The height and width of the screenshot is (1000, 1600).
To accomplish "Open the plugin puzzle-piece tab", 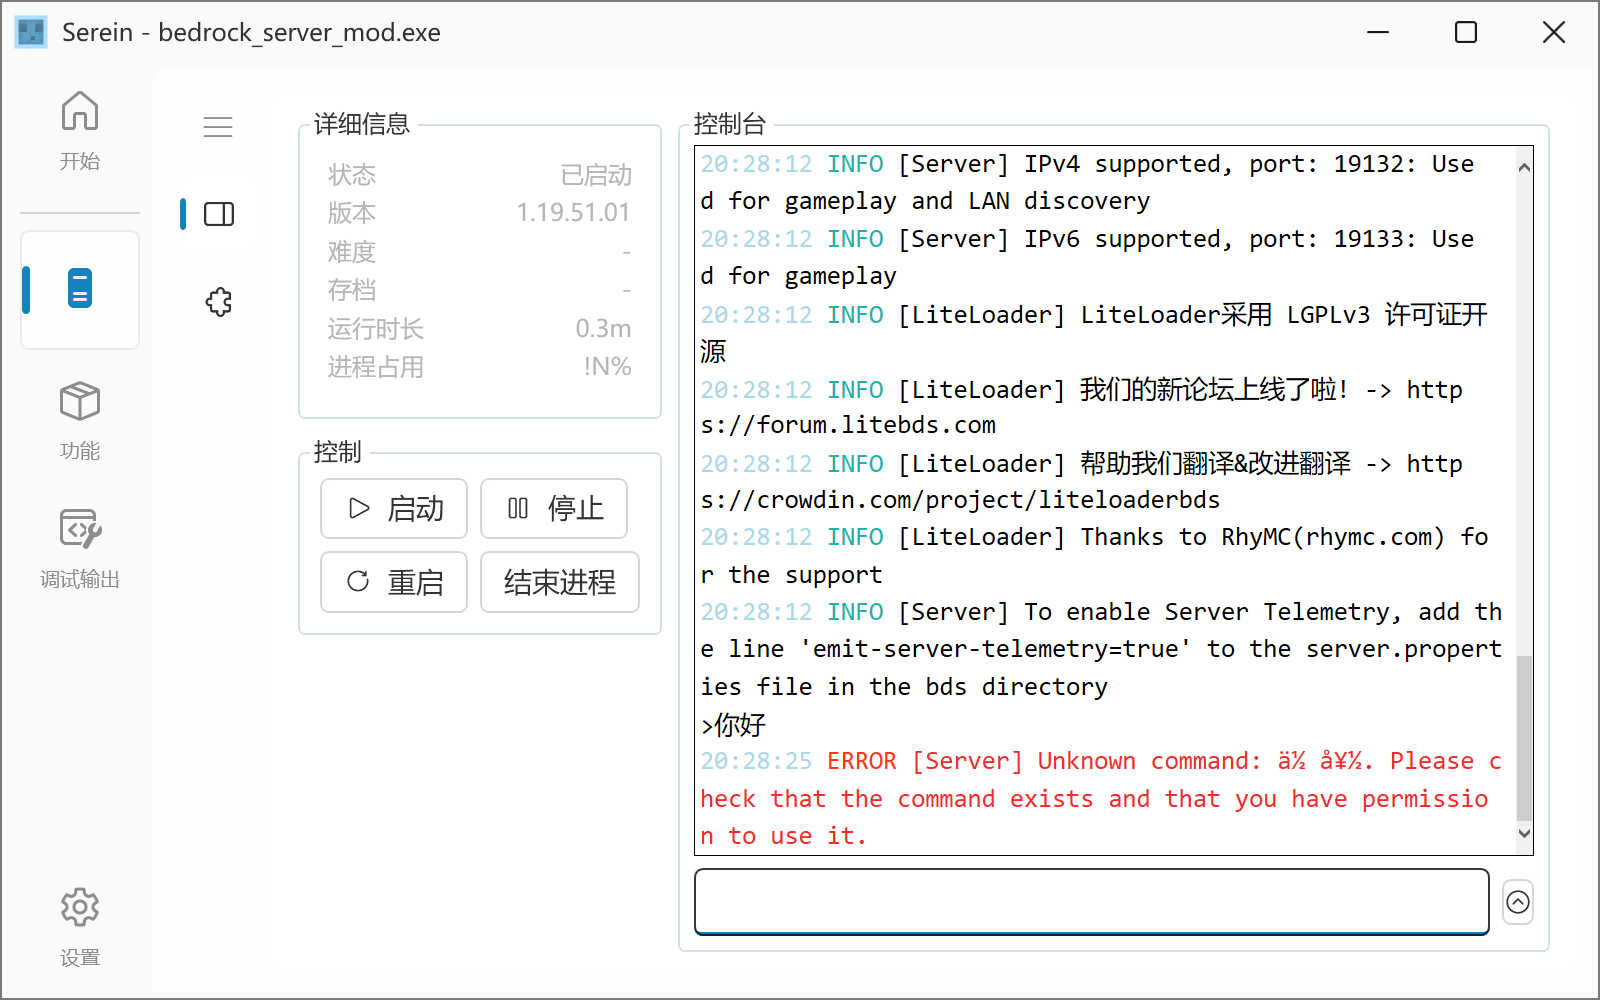I will point(218,301).
